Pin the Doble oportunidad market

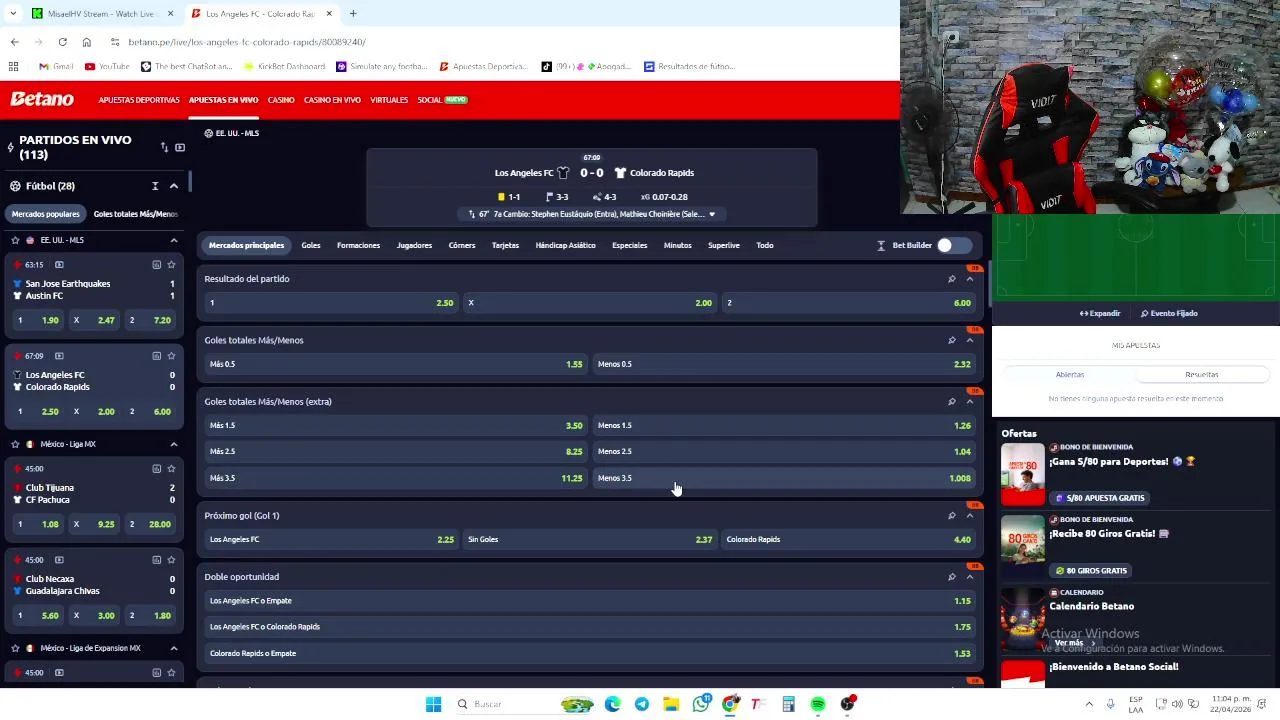[x=951, y=577]
